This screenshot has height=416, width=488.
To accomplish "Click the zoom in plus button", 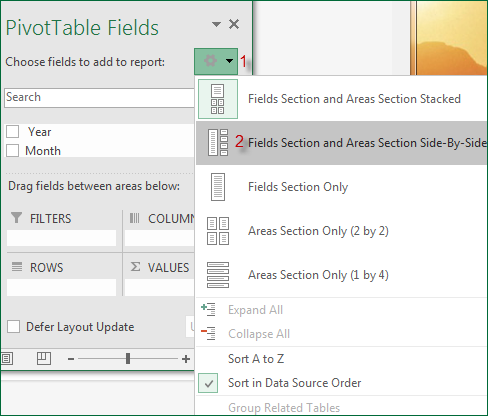I will pos(186,359).
